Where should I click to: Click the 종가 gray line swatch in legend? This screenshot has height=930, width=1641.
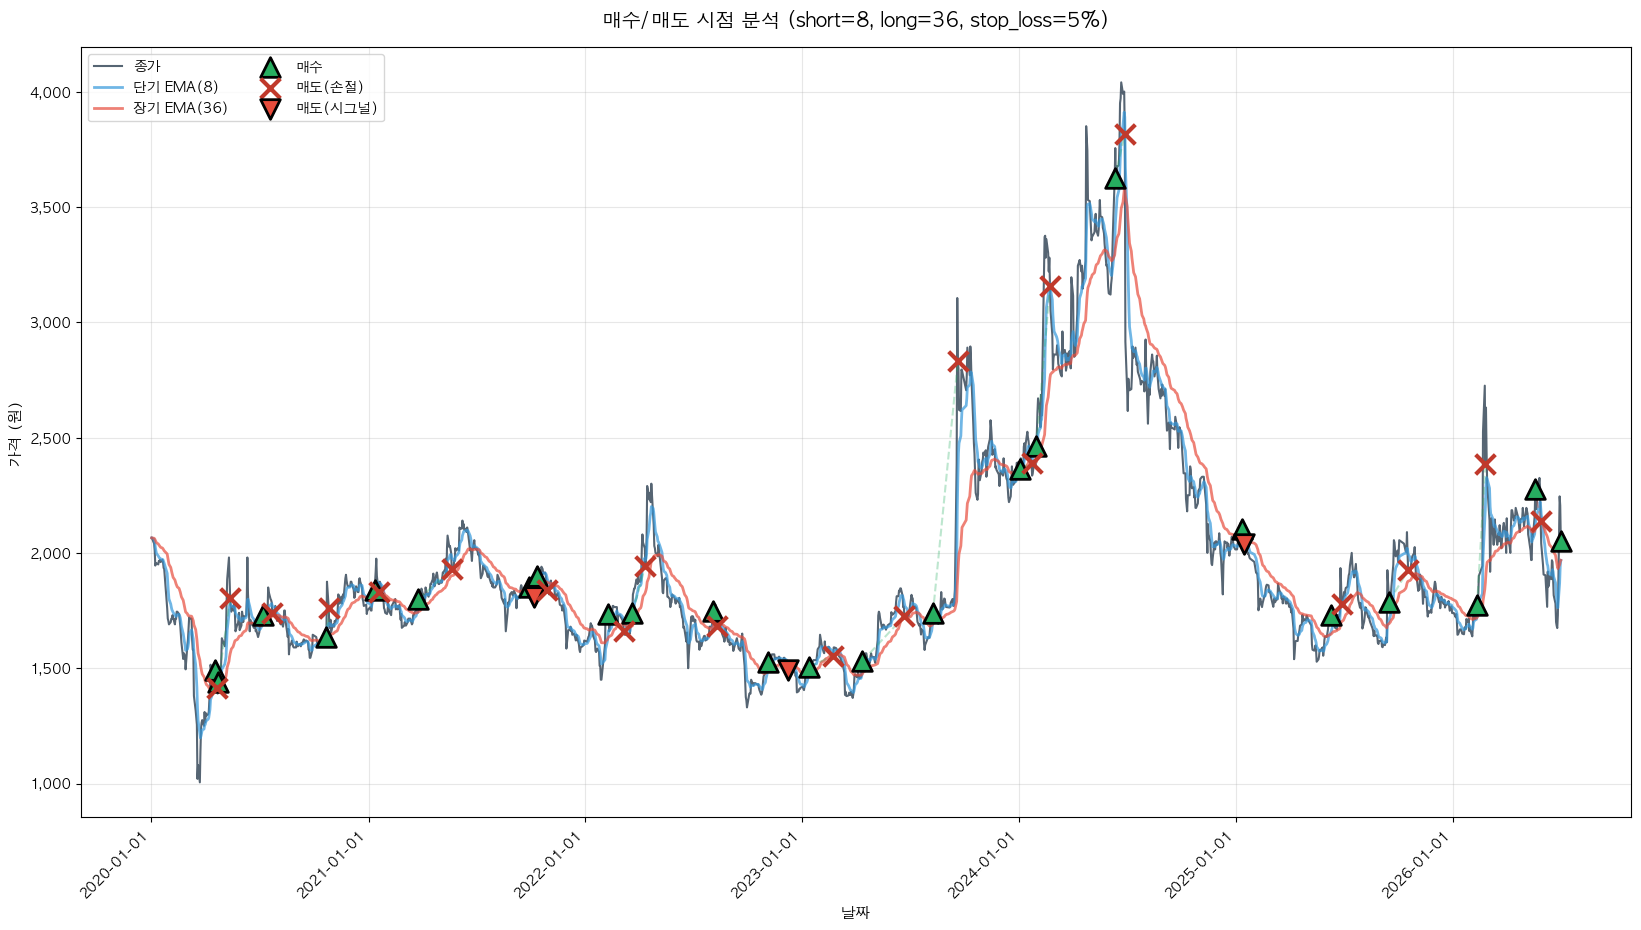(x=107, y=66)
